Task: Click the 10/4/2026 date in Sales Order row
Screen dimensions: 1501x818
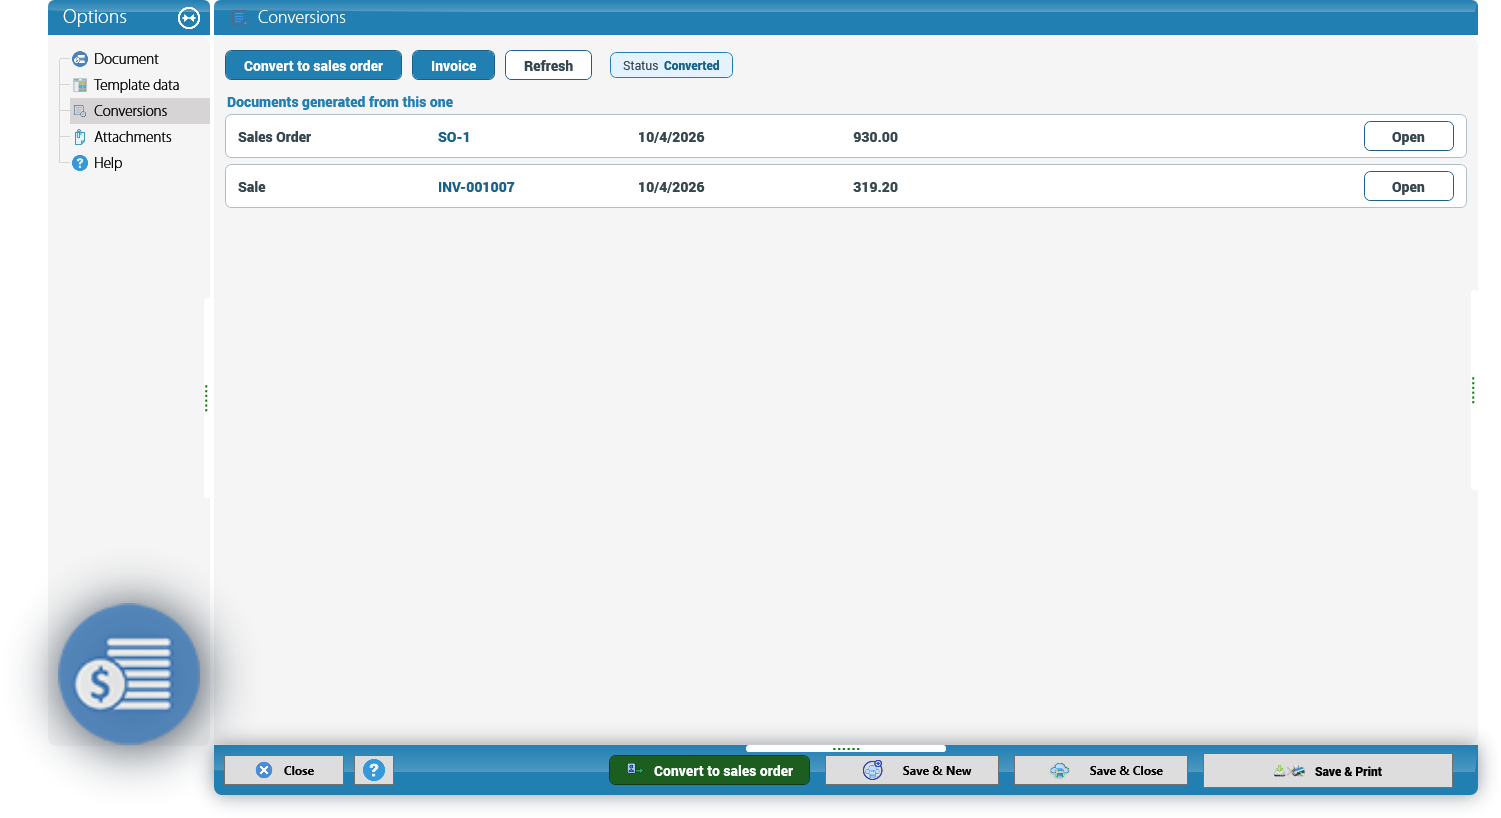Action: click(671, 137)
